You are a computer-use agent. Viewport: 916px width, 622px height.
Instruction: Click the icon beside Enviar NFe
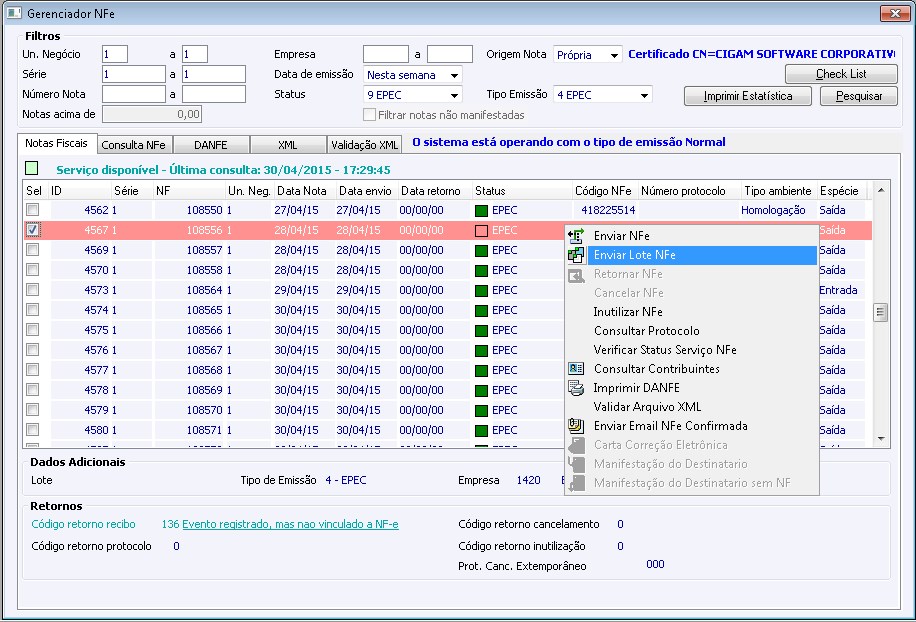(576, 236)
